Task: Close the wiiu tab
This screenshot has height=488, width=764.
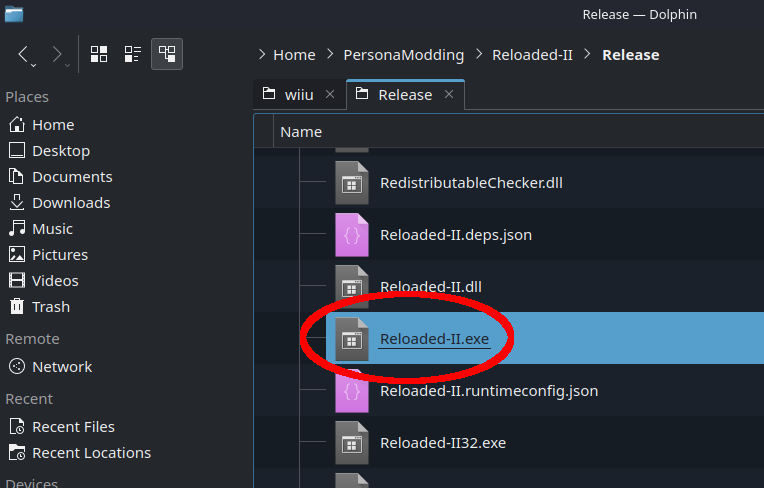Action: point(330,94)
